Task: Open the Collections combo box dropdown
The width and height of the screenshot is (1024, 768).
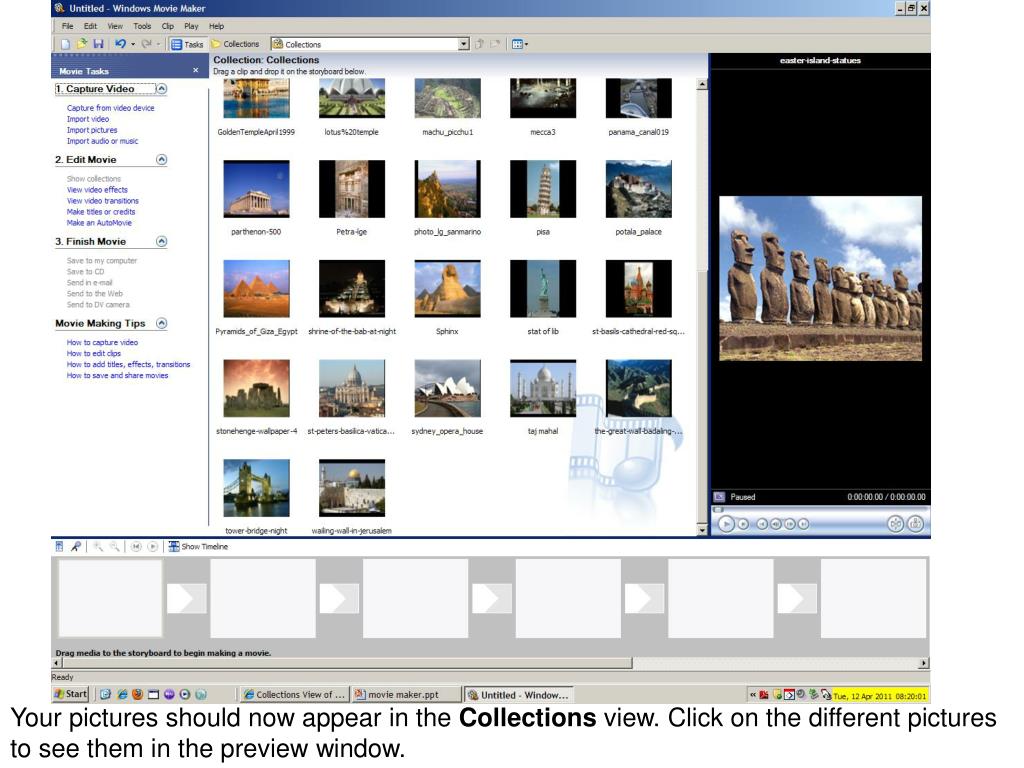Action: [x=464, y=44]
